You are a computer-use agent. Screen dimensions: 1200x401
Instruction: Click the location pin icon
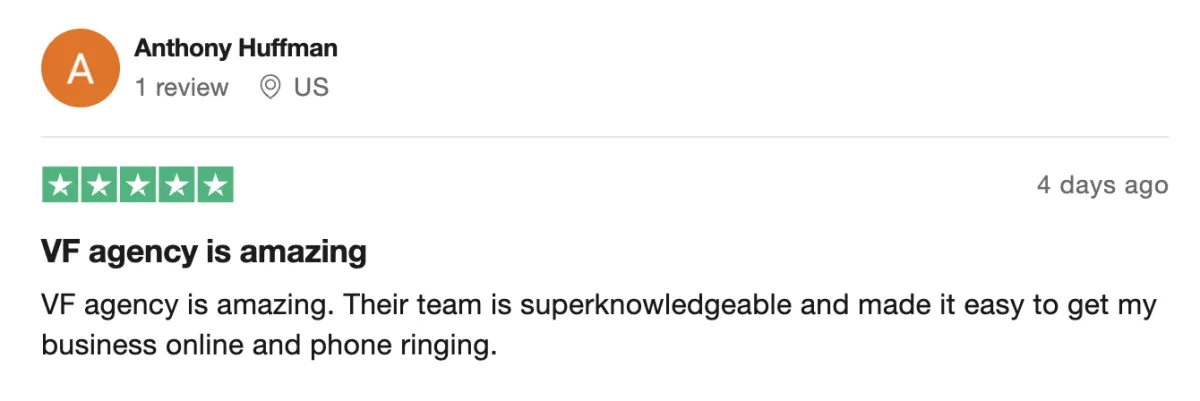tap(270, 88)
